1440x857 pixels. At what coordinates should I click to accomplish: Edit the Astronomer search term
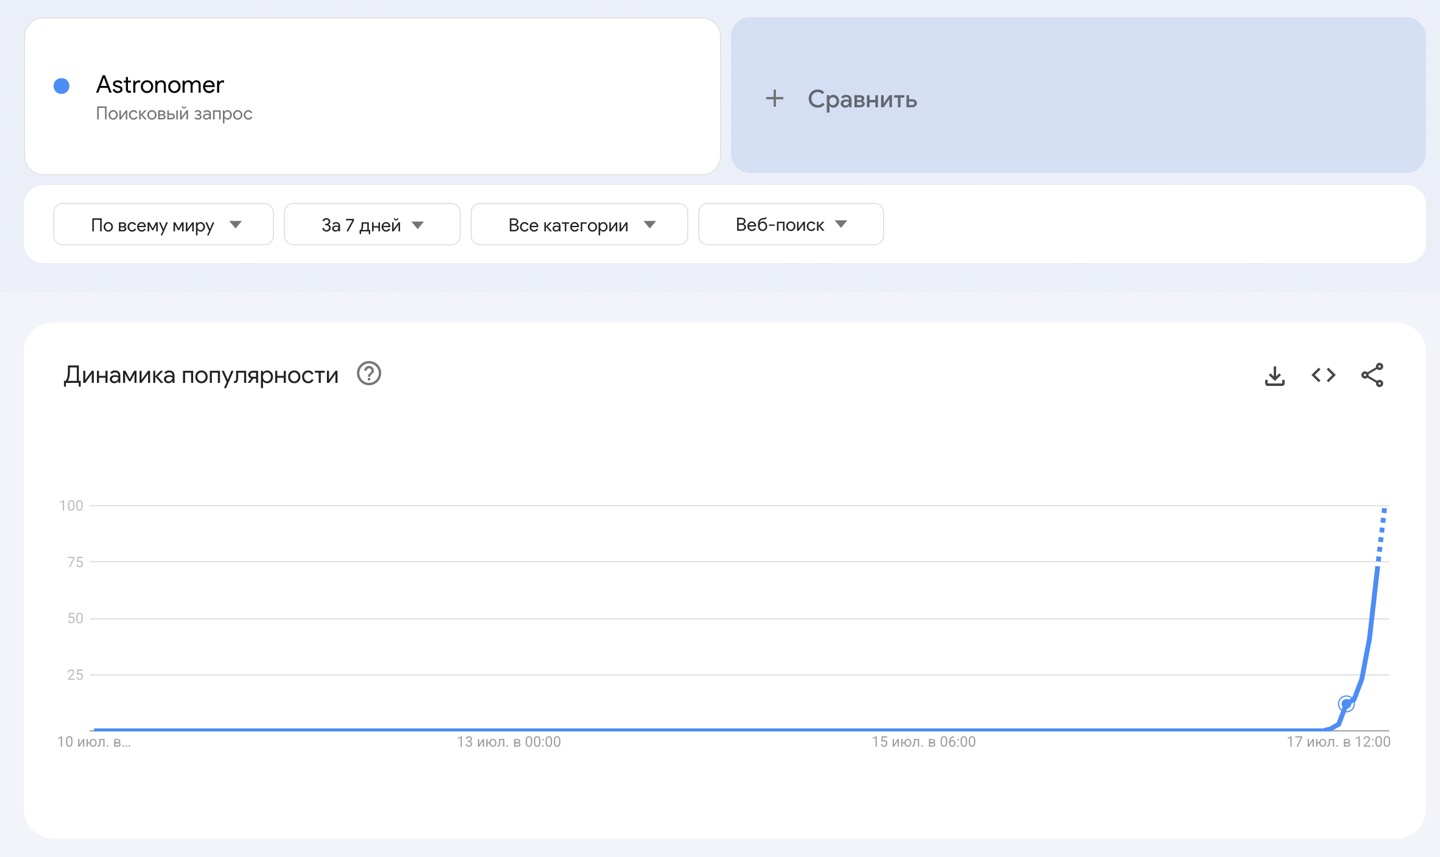(160, 85)
